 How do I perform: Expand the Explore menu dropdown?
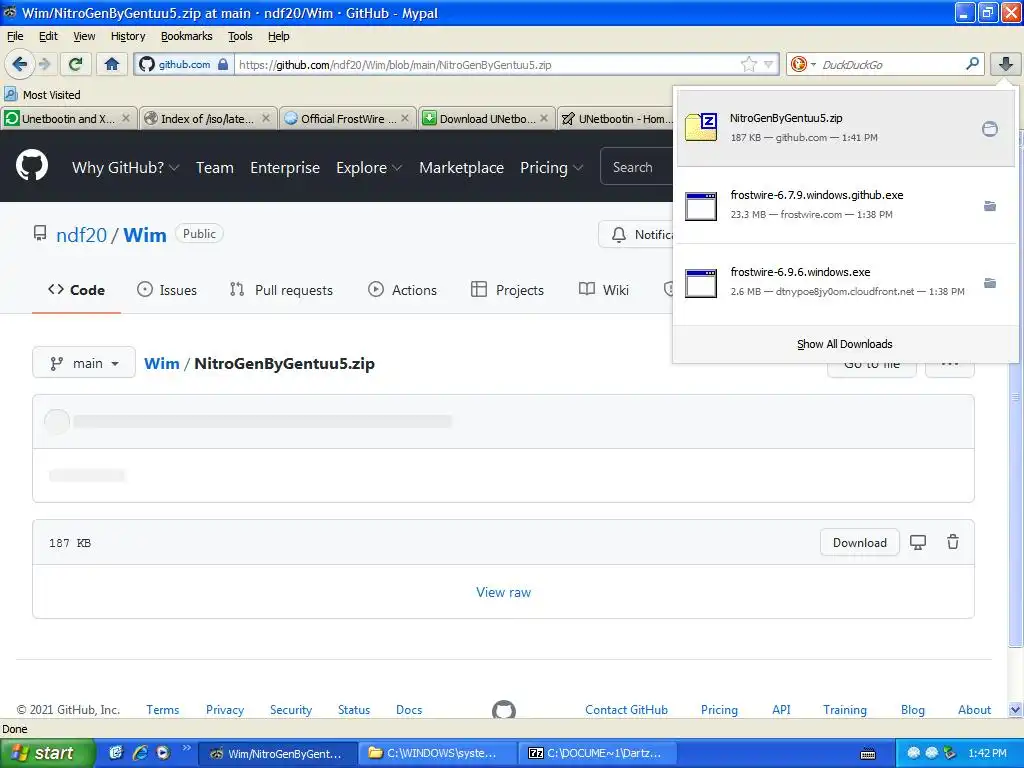[x=369, y=168]
